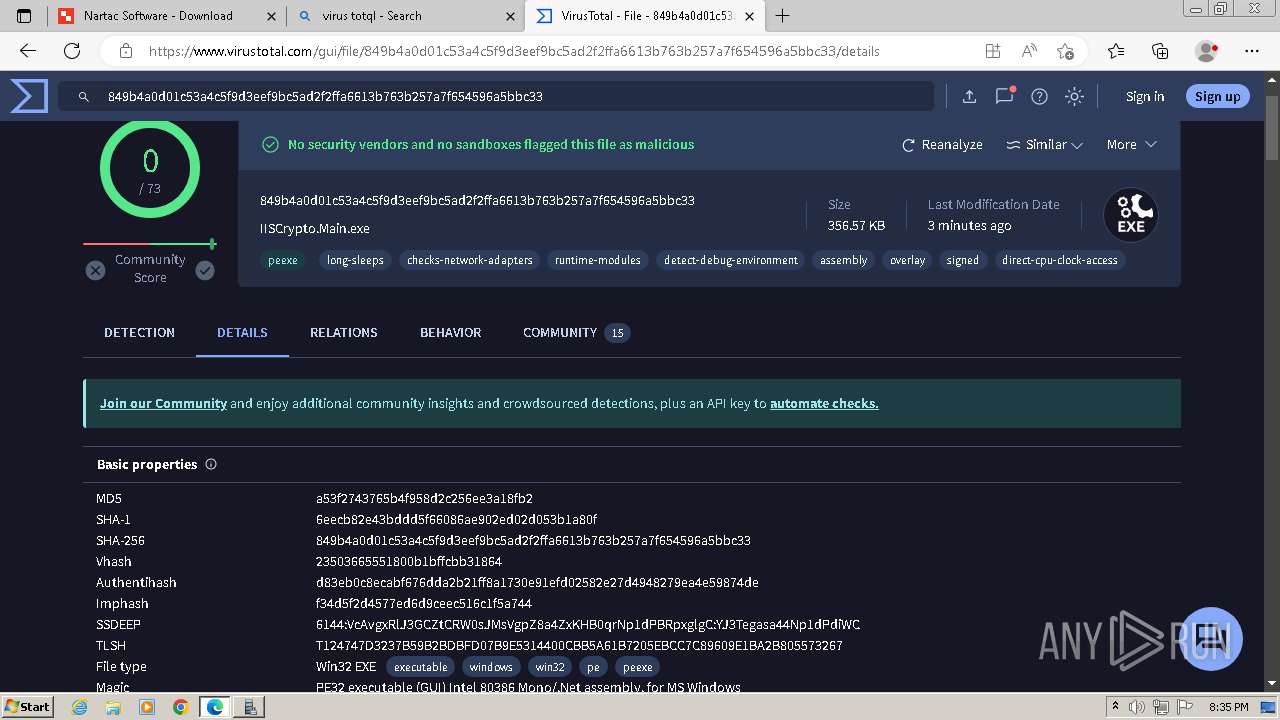
Task: Open the DETECTION tab
Action: tap(139, 332)
